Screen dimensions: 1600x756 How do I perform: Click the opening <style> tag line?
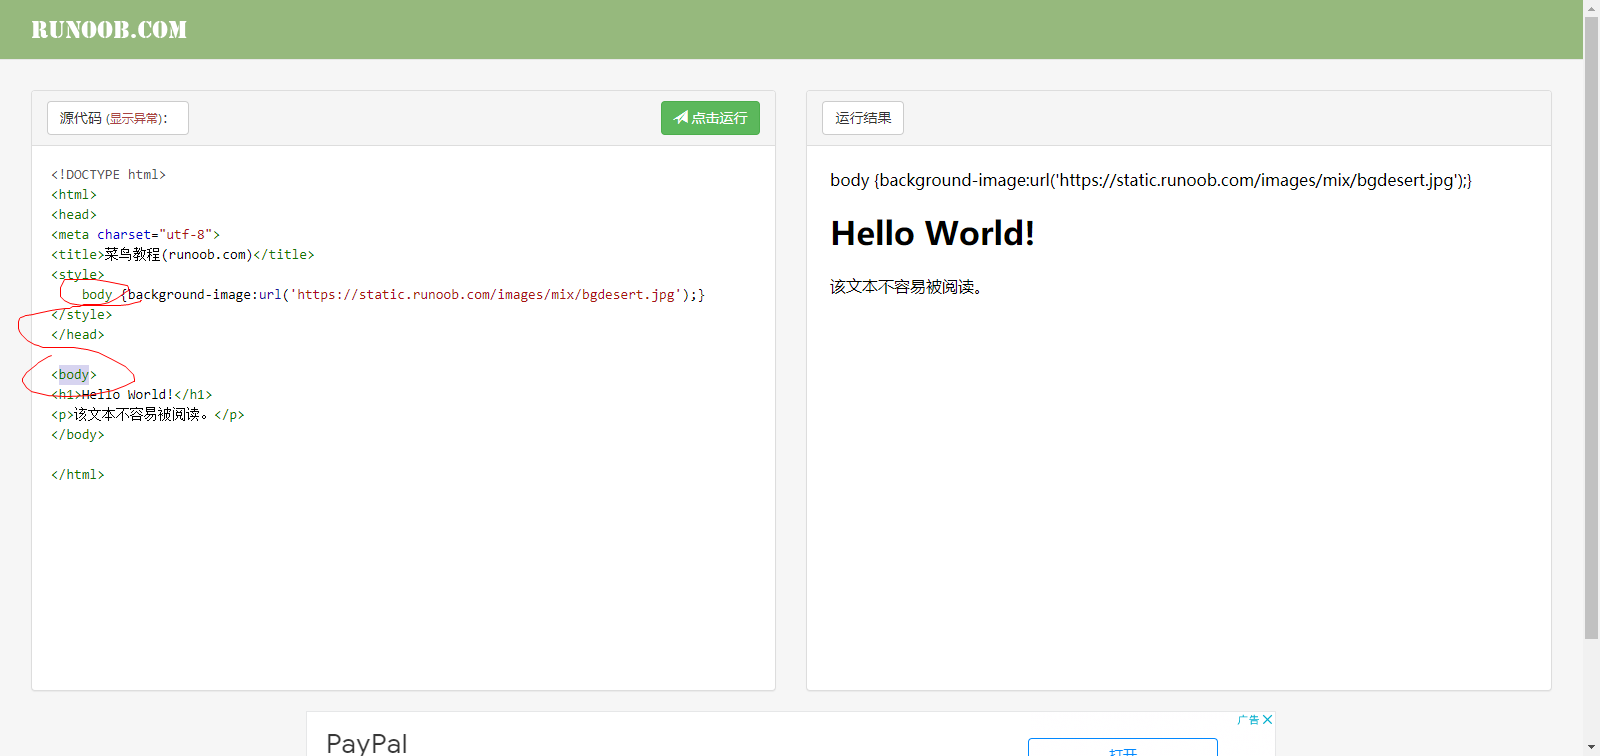click(77, 274)
